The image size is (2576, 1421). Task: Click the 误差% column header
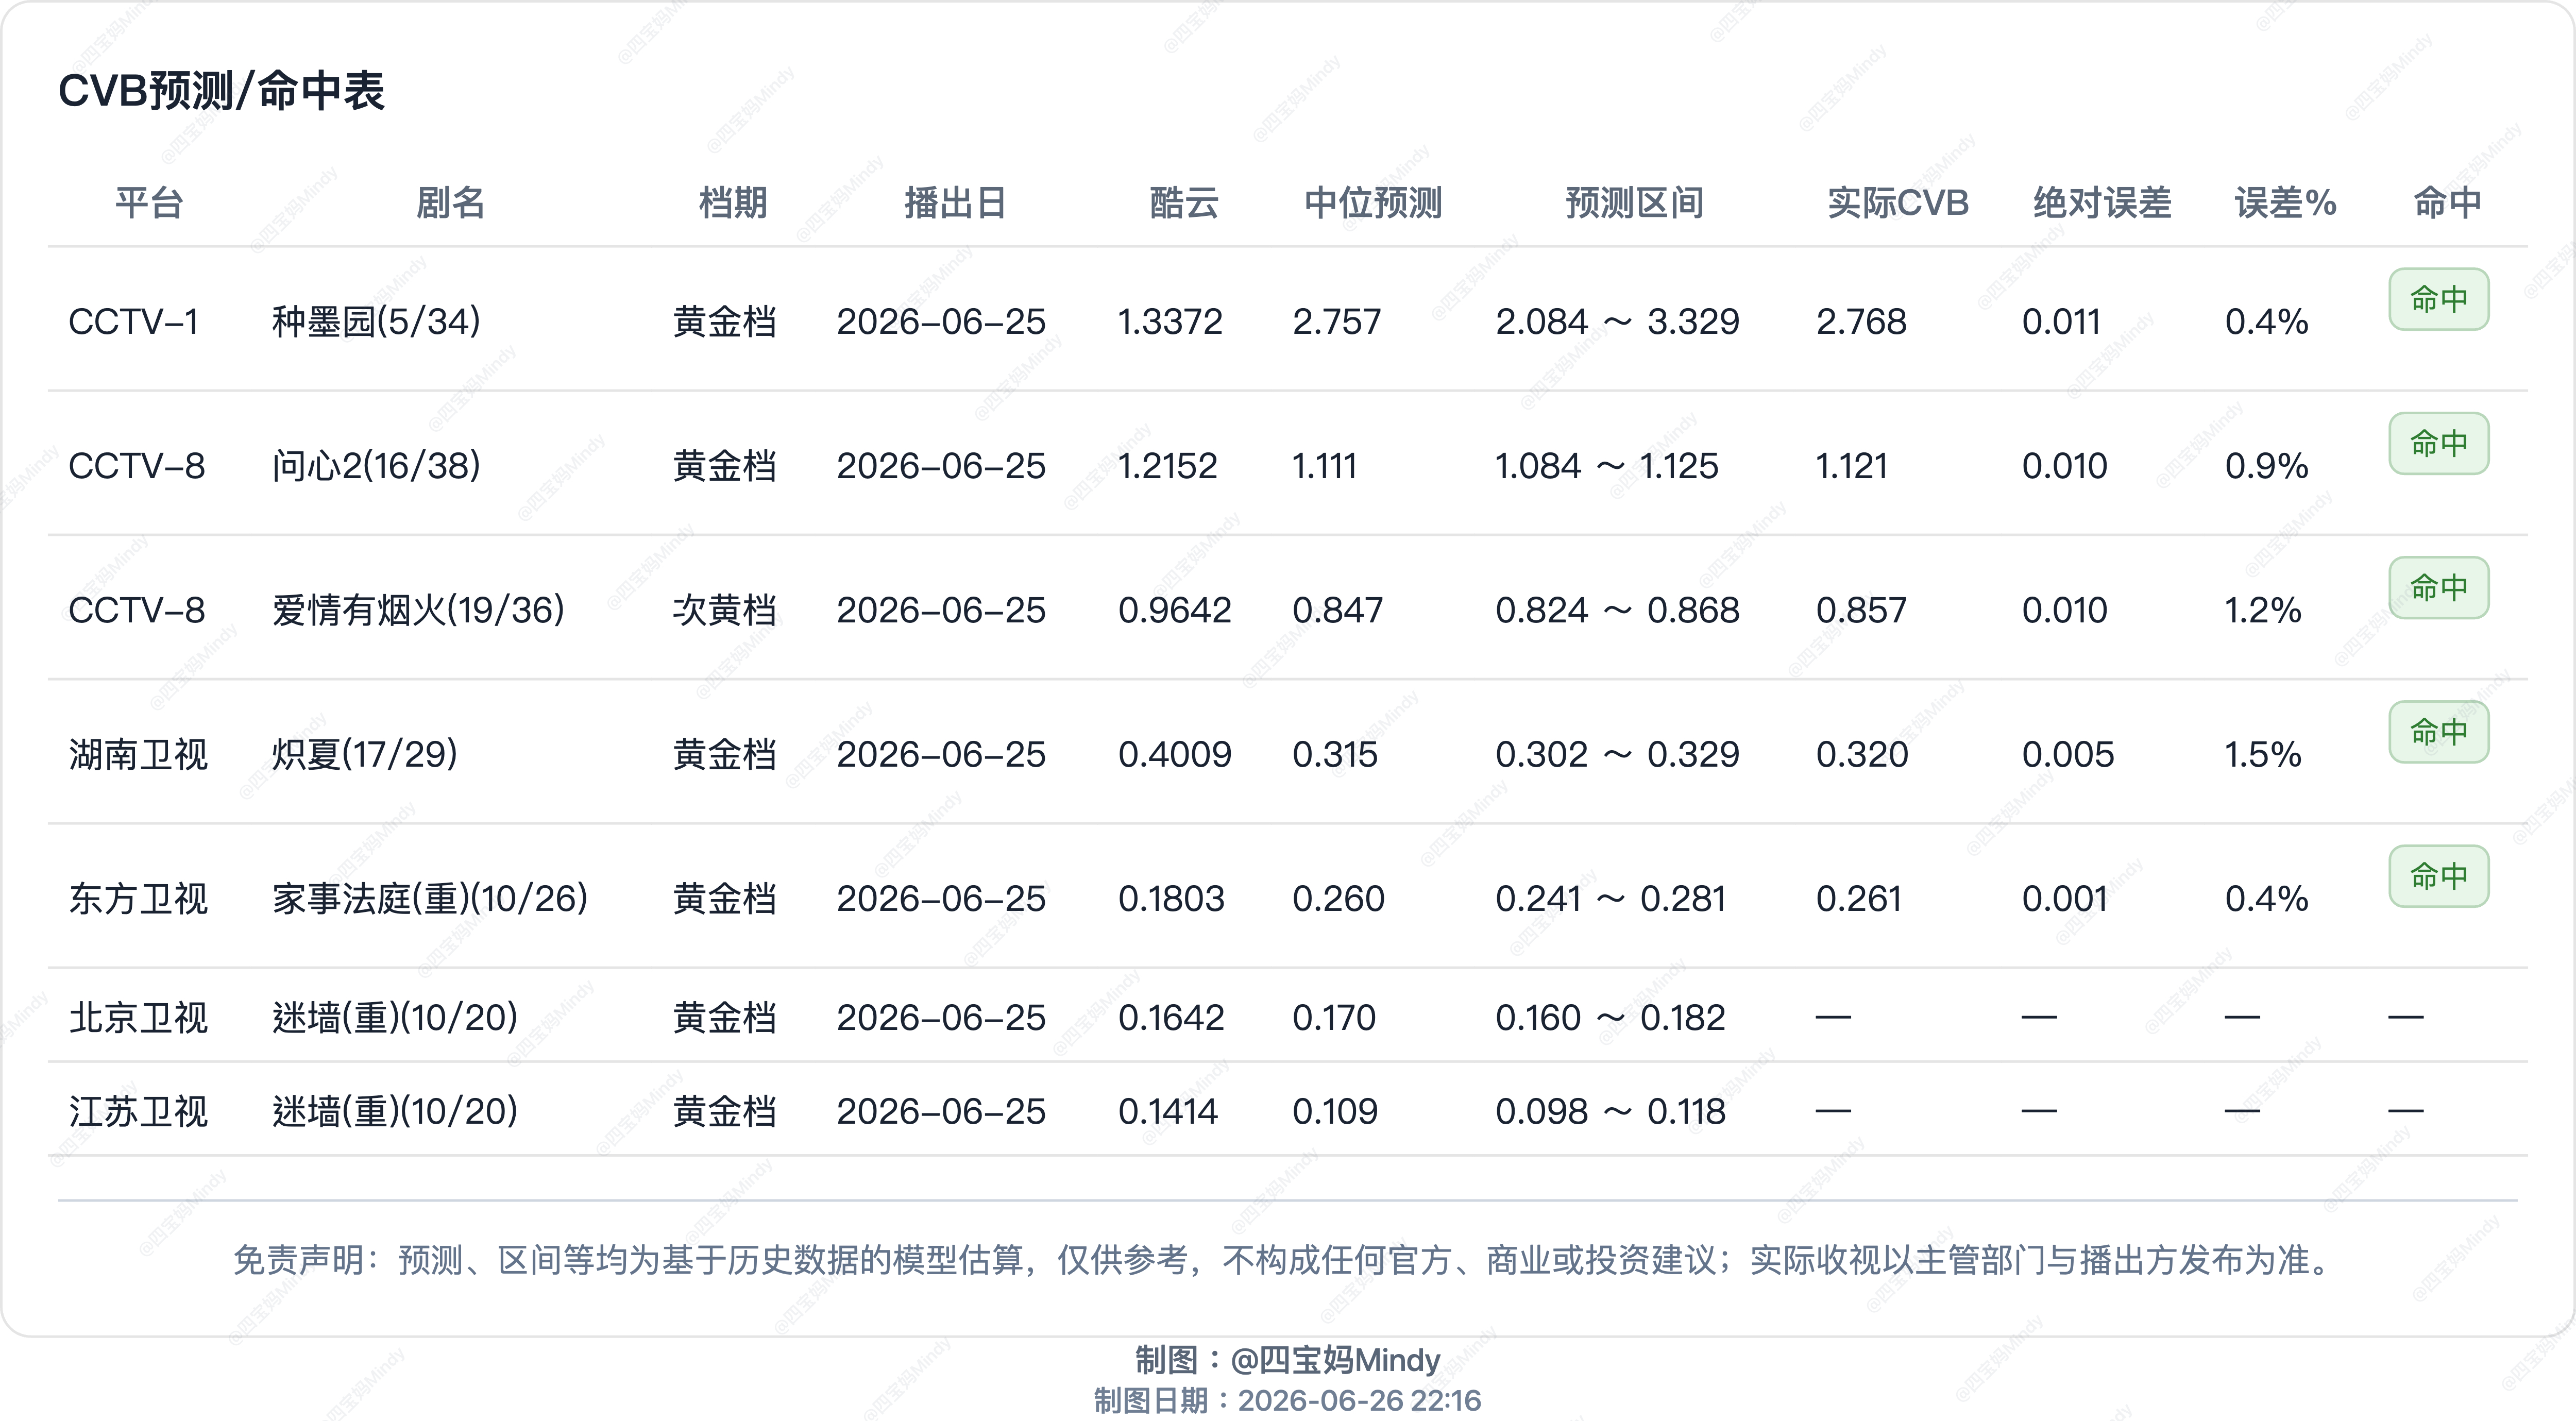pos(2286,203)
